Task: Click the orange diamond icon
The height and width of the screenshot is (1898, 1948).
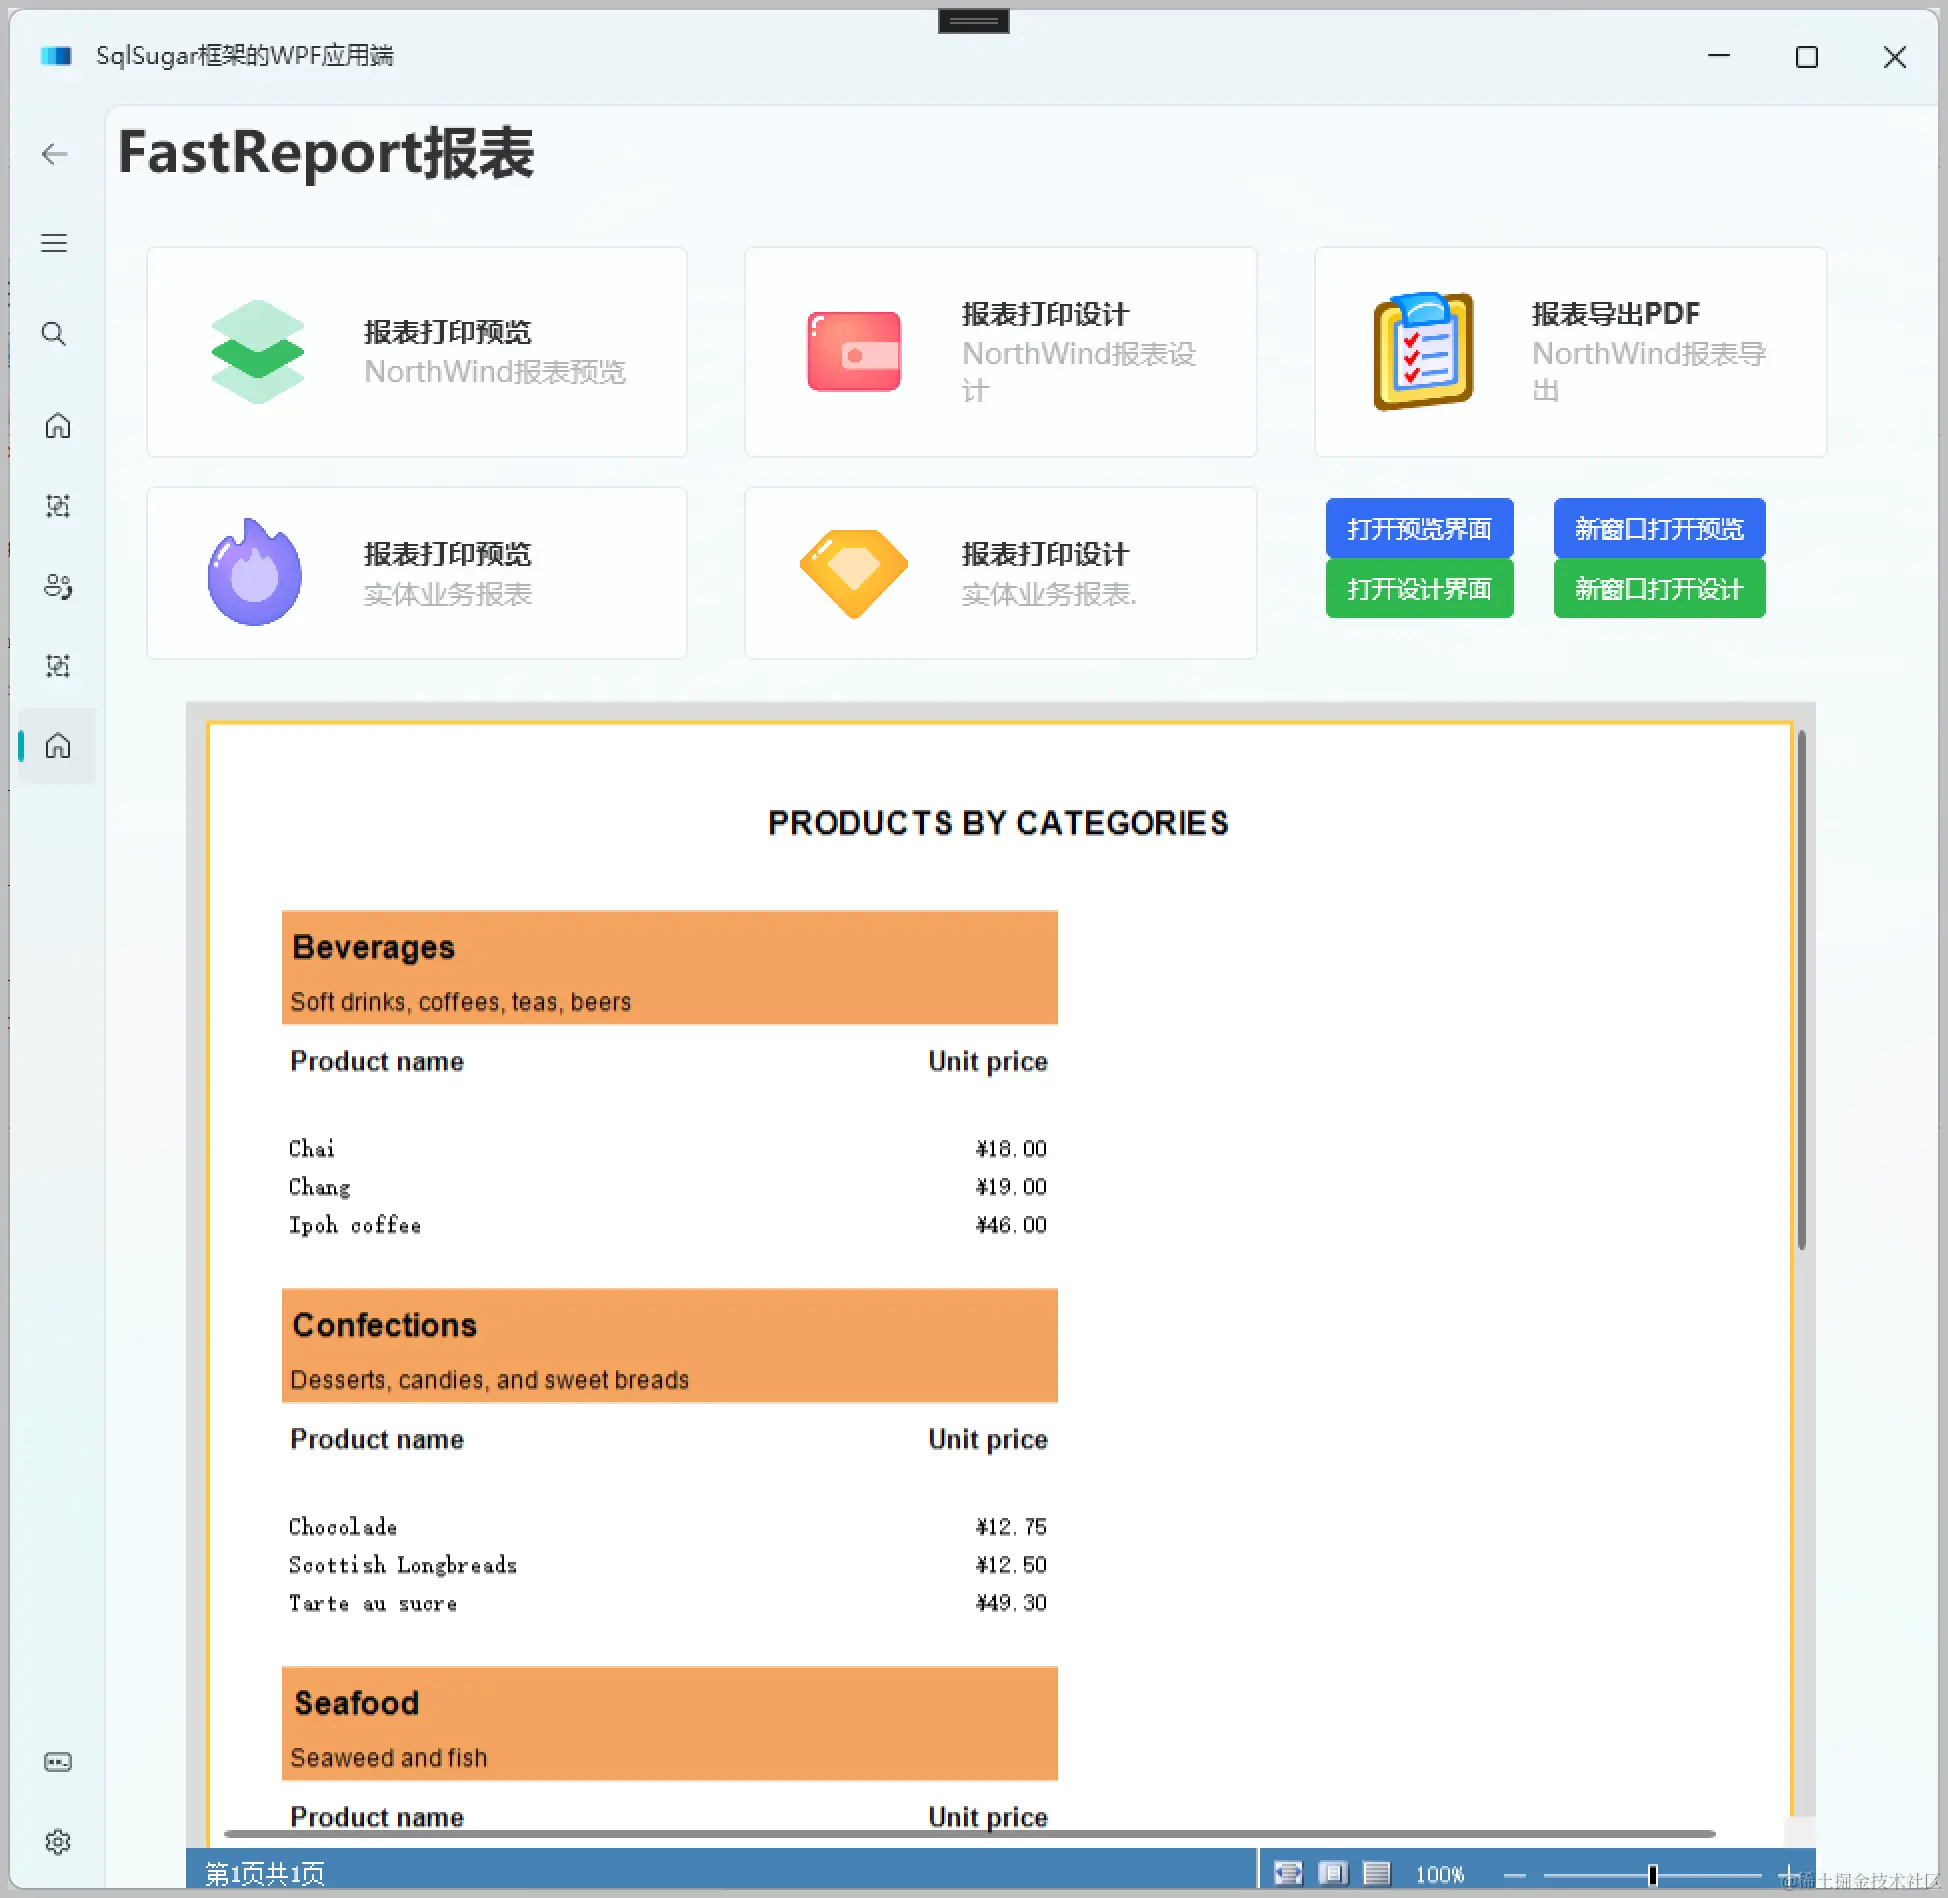Action: pos(853,573)
